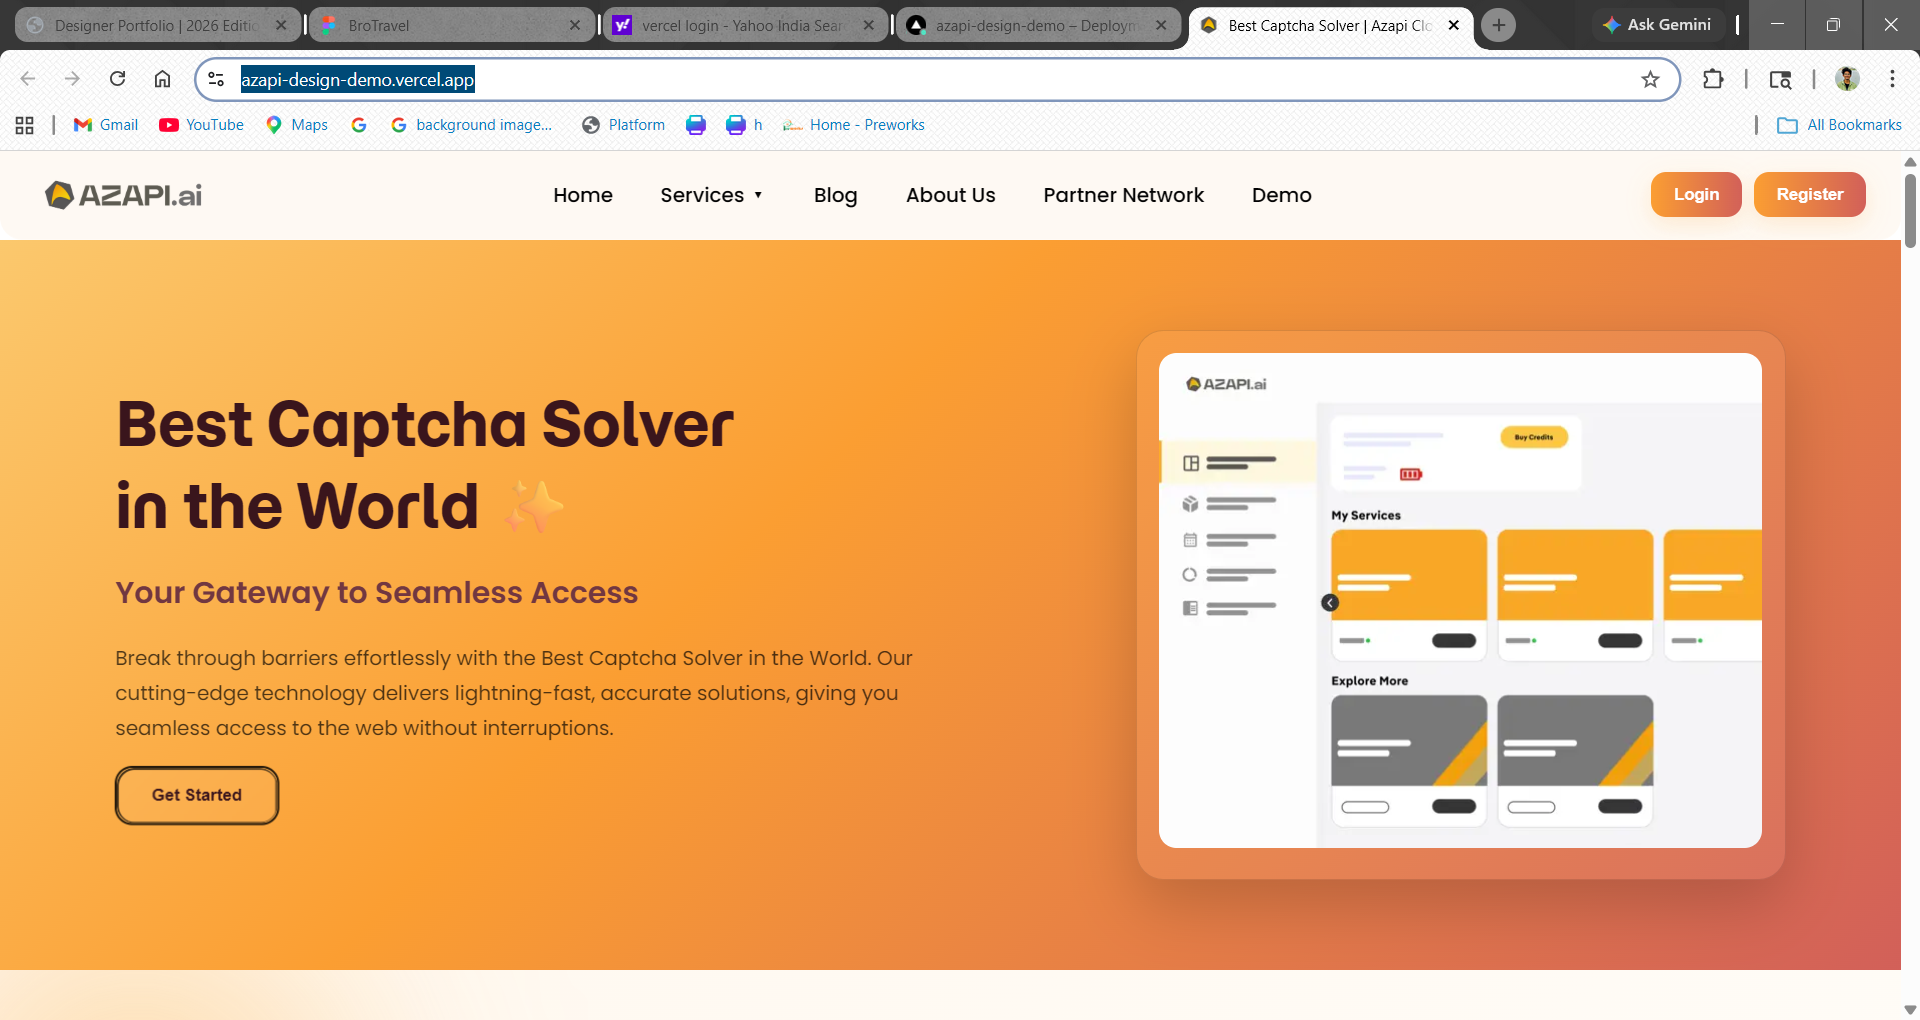This screenshot has width=1920, height=1020.
Task: Click the Register button
Action: click(x=1810, y=194)
